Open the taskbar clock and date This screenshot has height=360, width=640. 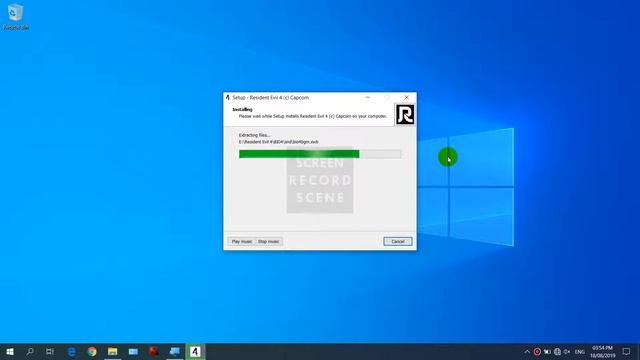pos(602,352)
